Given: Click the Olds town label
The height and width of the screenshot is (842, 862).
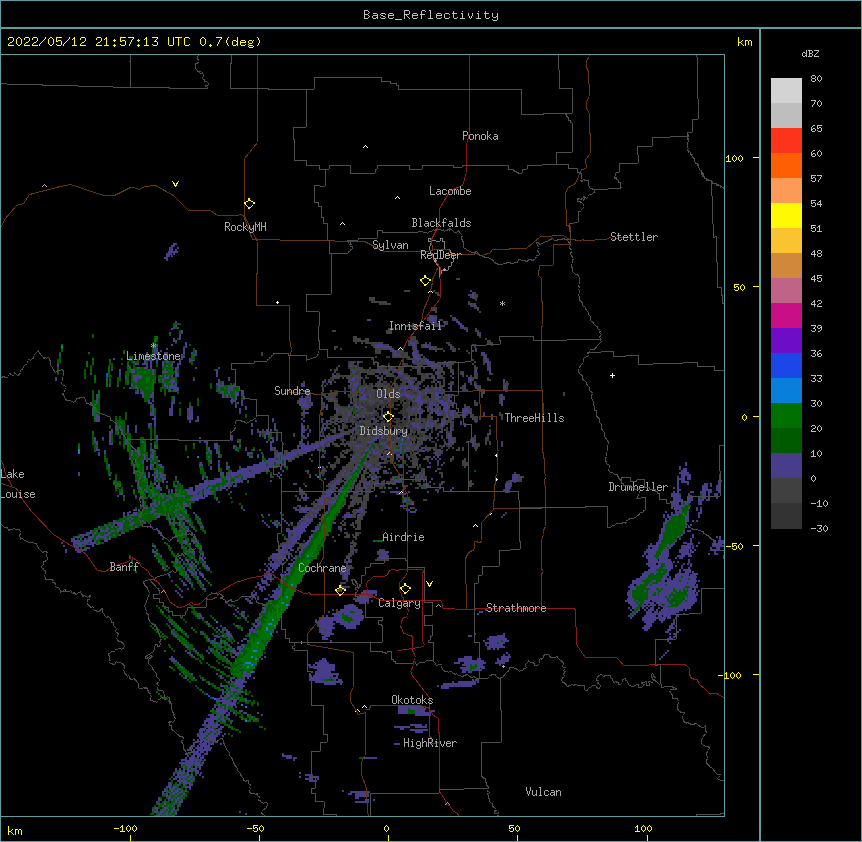Looking at the screenshot, I should click(388, 394).
